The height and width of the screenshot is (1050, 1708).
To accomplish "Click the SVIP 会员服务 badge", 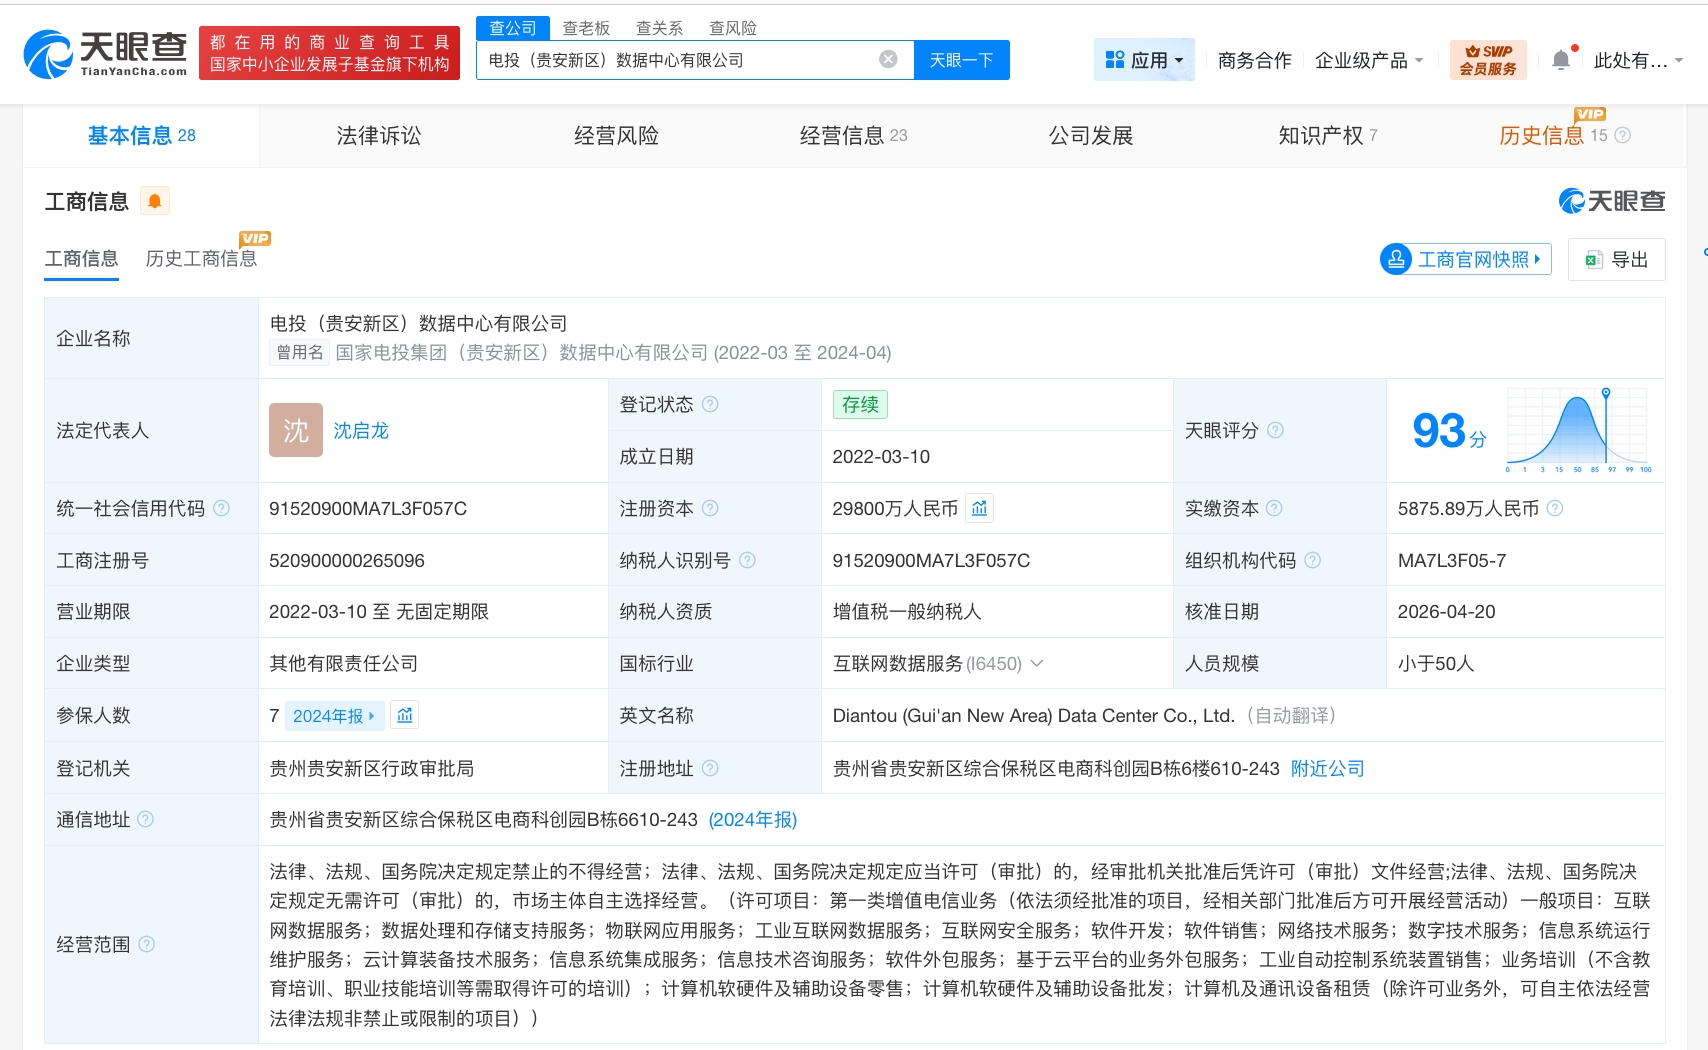I will point(1488,60).
